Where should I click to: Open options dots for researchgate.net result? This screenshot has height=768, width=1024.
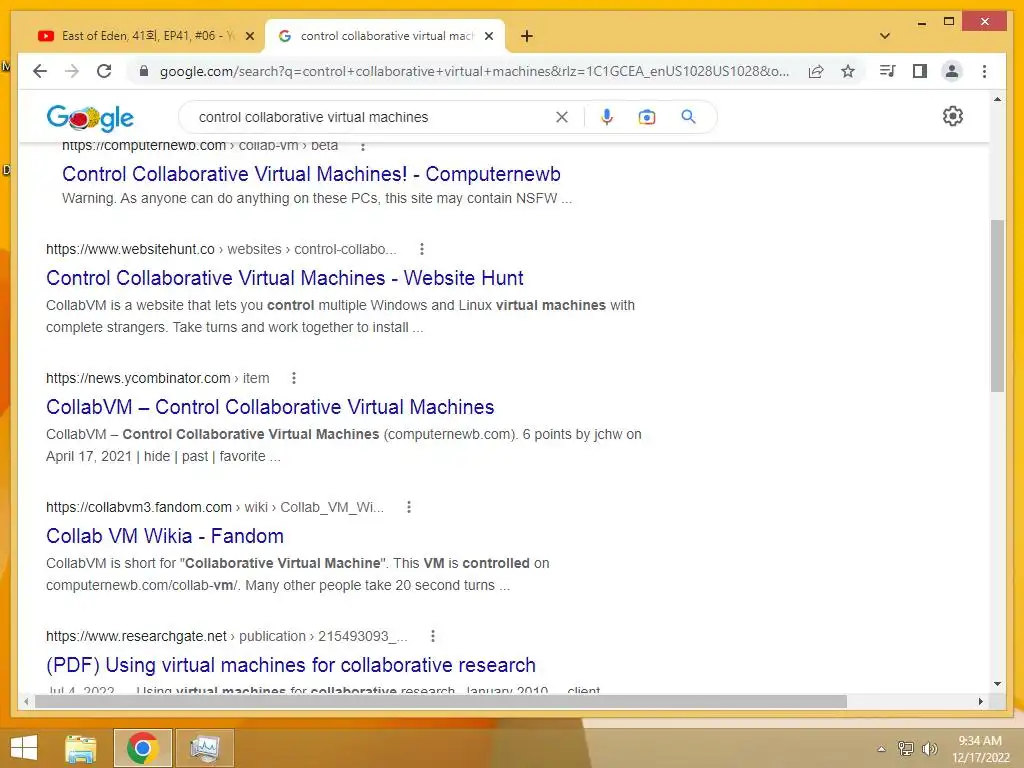(x=433, y=636)
